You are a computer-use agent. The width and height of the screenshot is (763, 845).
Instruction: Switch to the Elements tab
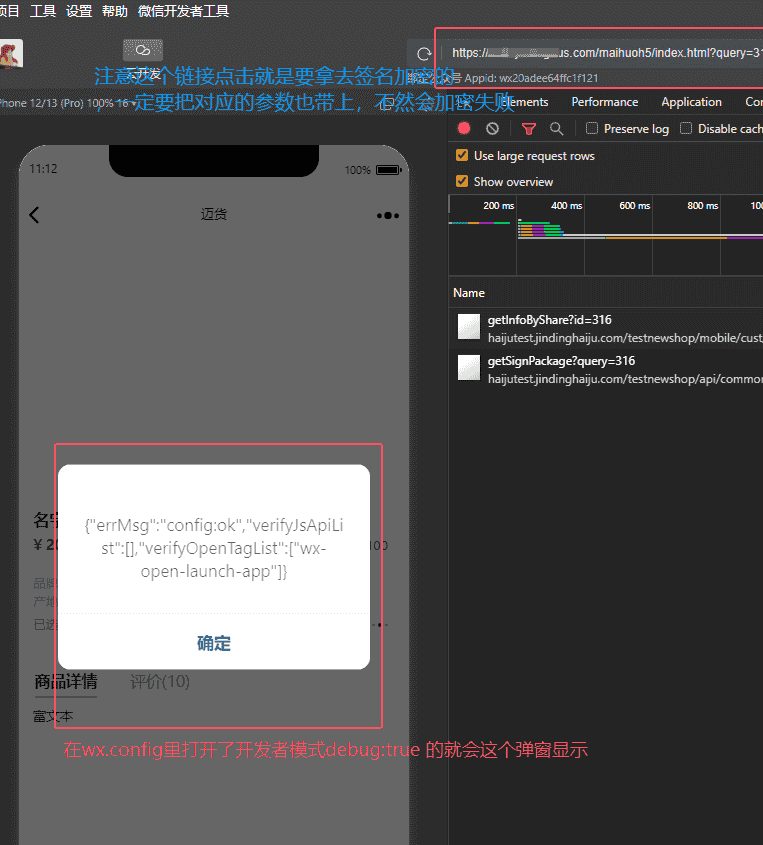524,102
